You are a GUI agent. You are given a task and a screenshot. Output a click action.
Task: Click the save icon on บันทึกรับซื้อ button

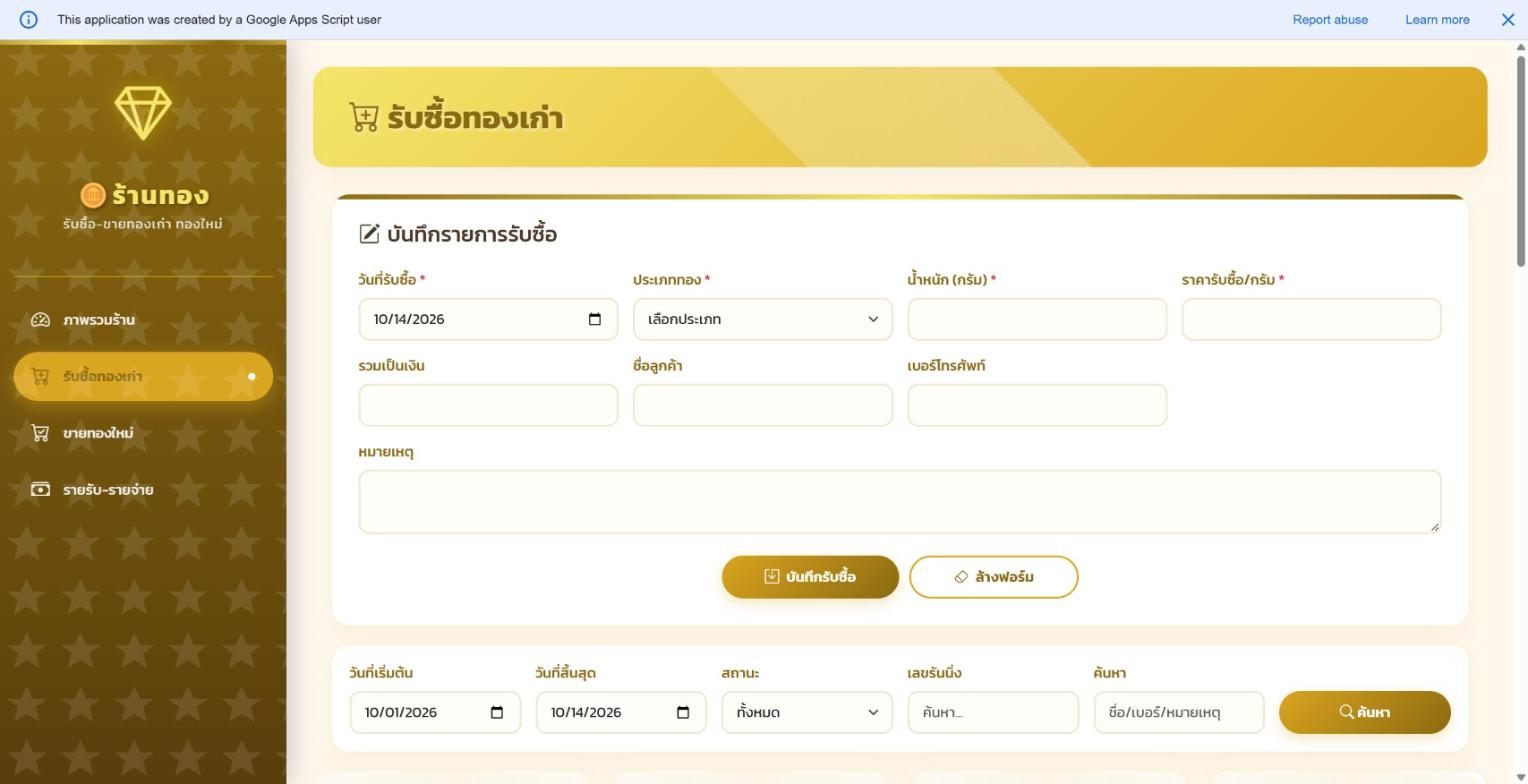(x=772, y=577)
